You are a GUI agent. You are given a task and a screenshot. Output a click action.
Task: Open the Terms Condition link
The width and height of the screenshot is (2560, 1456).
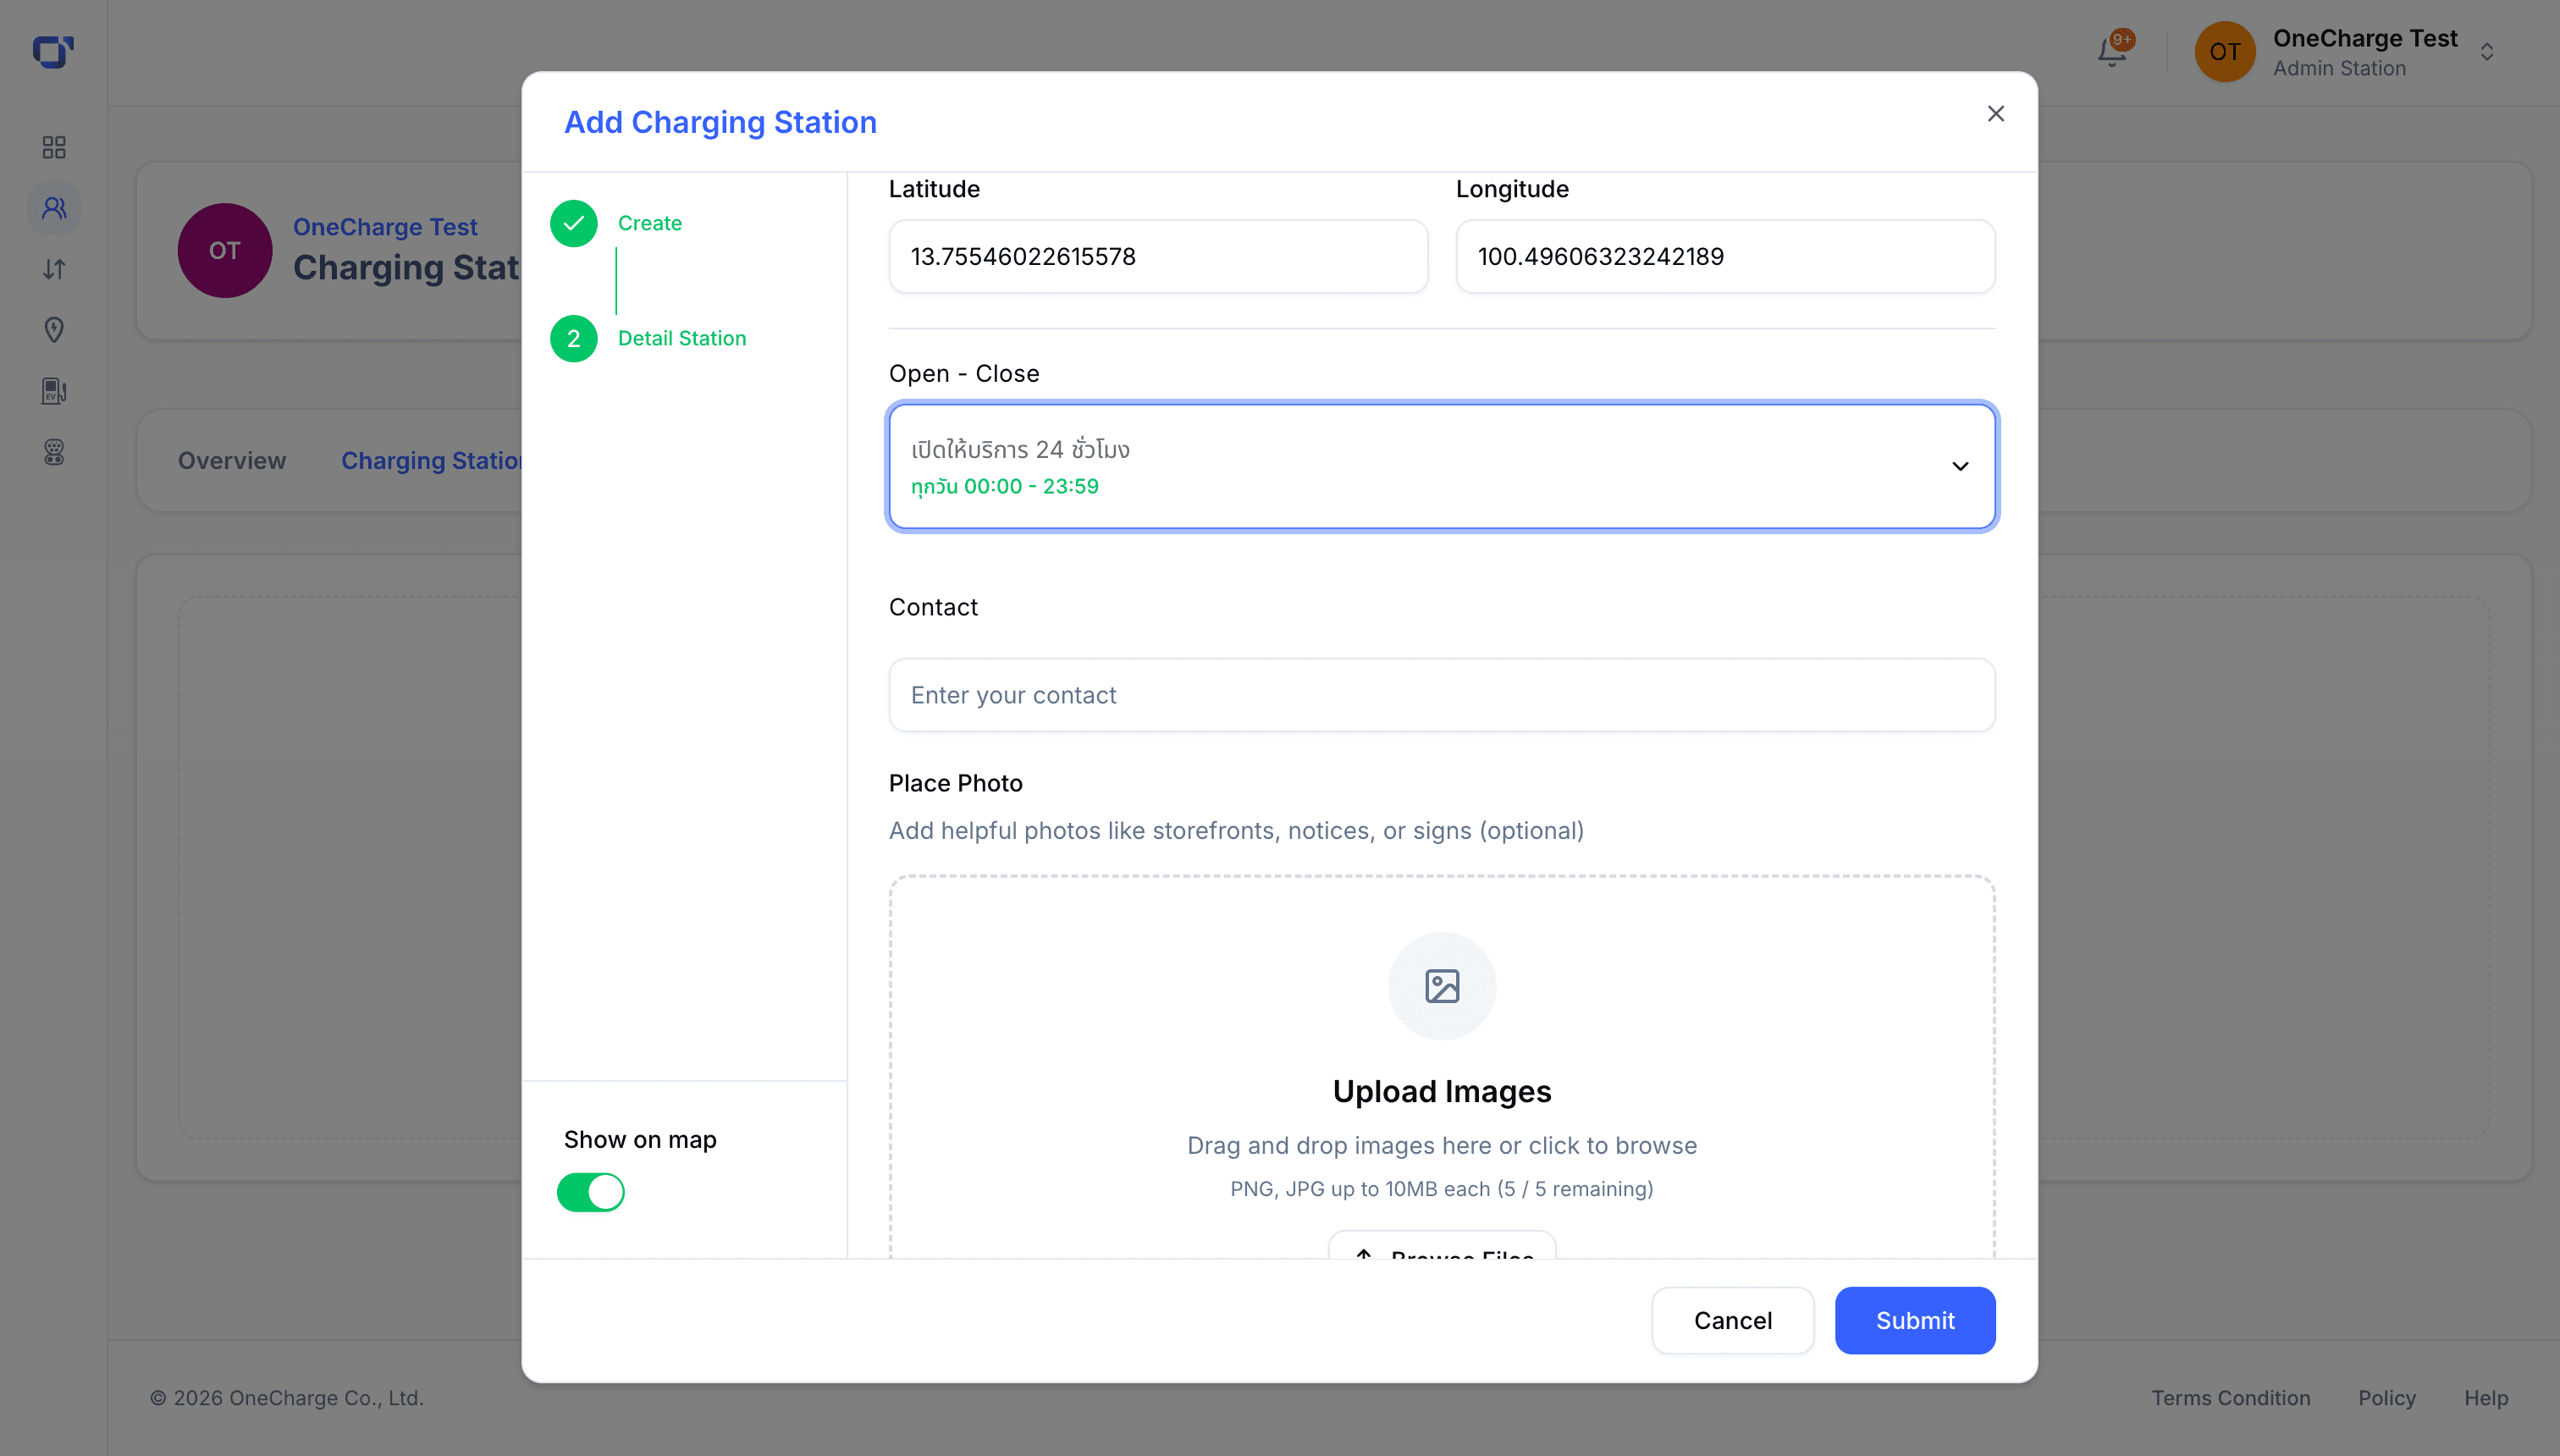pos(2230,1398)
